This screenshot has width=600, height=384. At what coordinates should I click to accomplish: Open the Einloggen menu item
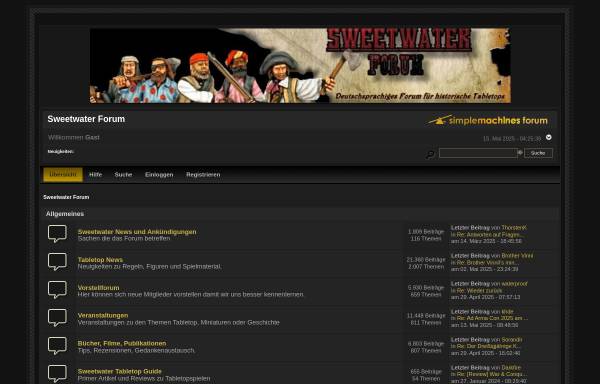point(159,174)
